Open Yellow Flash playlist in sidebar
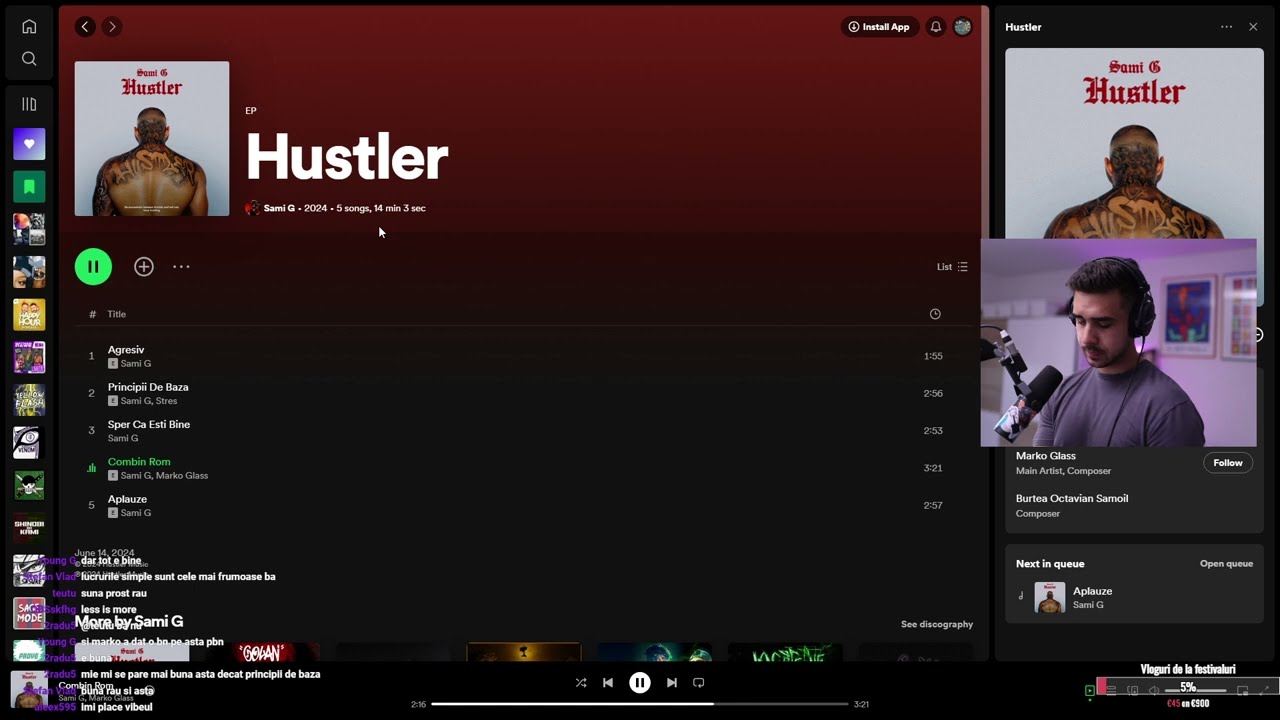1280x720 pixels. 29,400
